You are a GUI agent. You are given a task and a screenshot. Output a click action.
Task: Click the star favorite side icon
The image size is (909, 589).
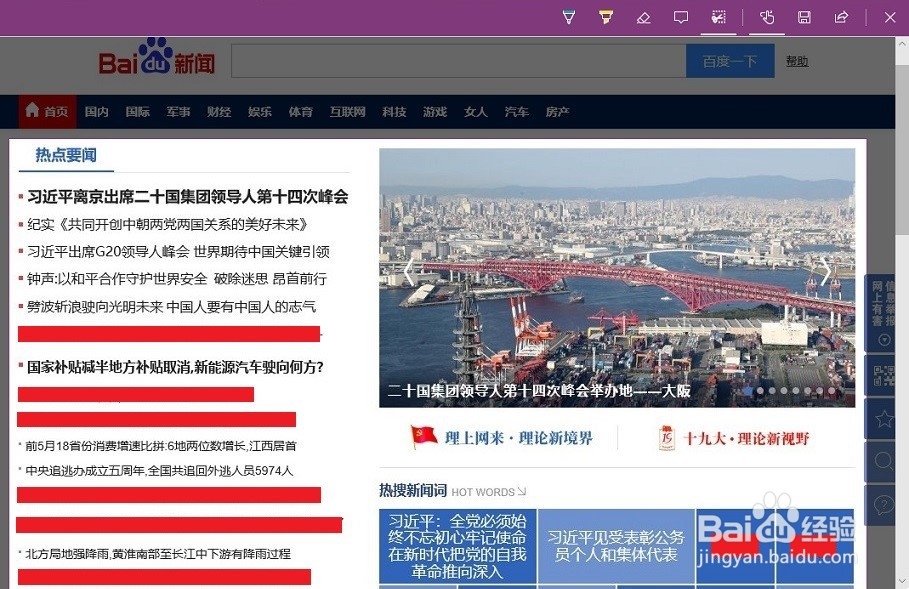[883, 419]
